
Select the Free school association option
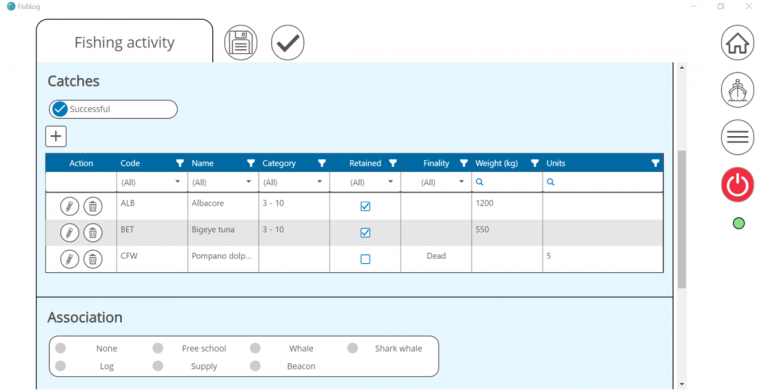[x=158, y=348]
